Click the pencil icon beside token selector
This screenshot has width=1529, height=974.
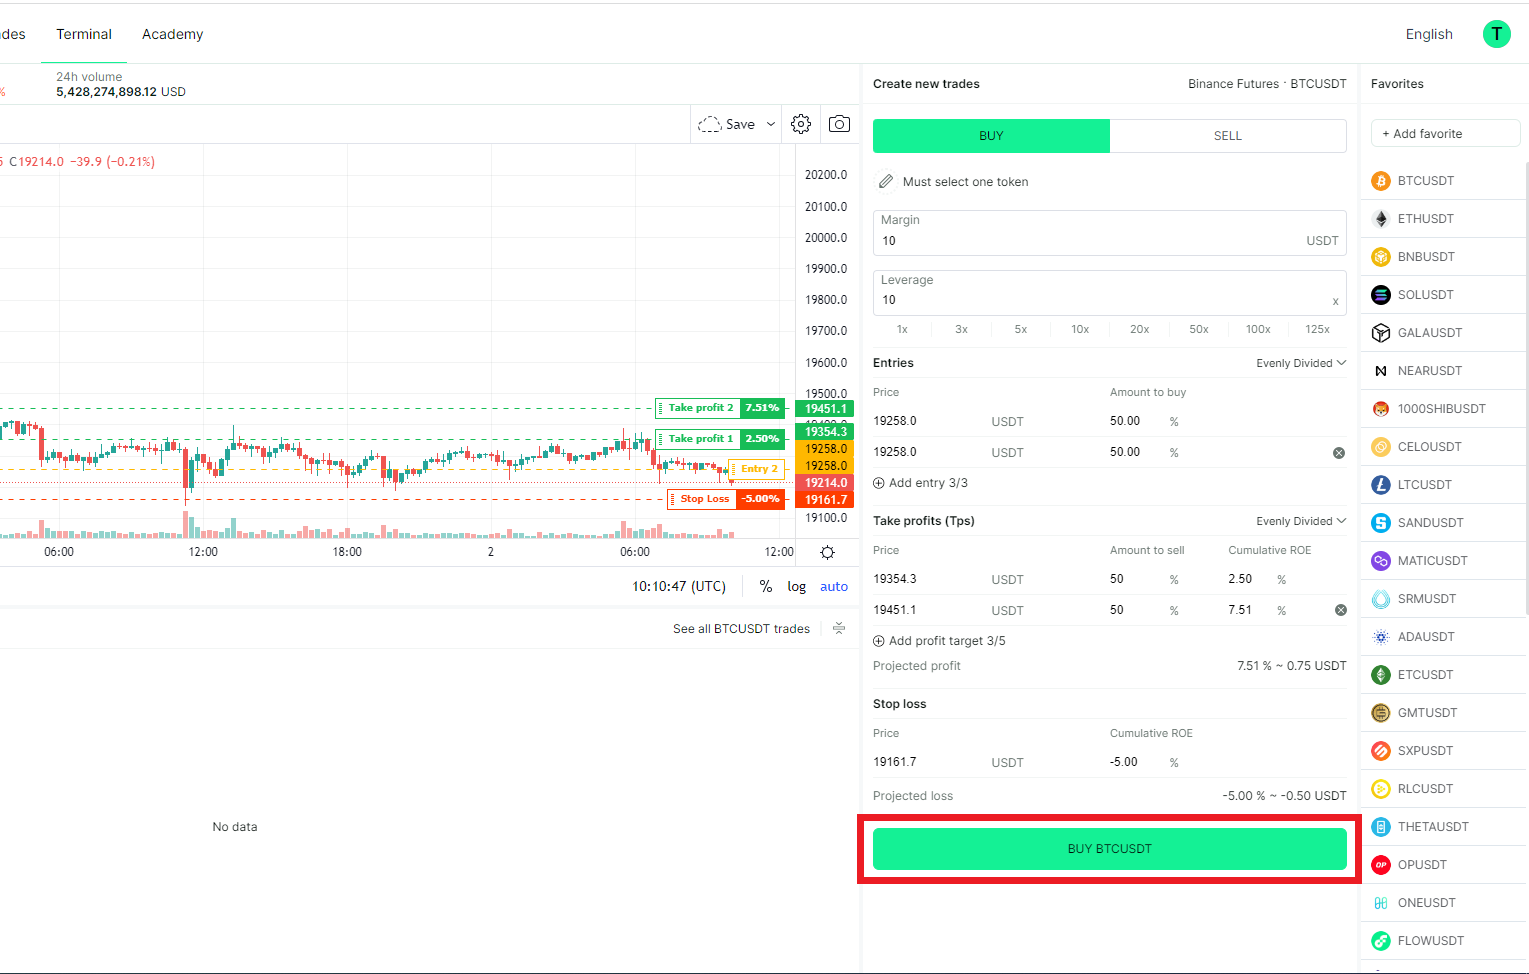(x=886, y=182)
